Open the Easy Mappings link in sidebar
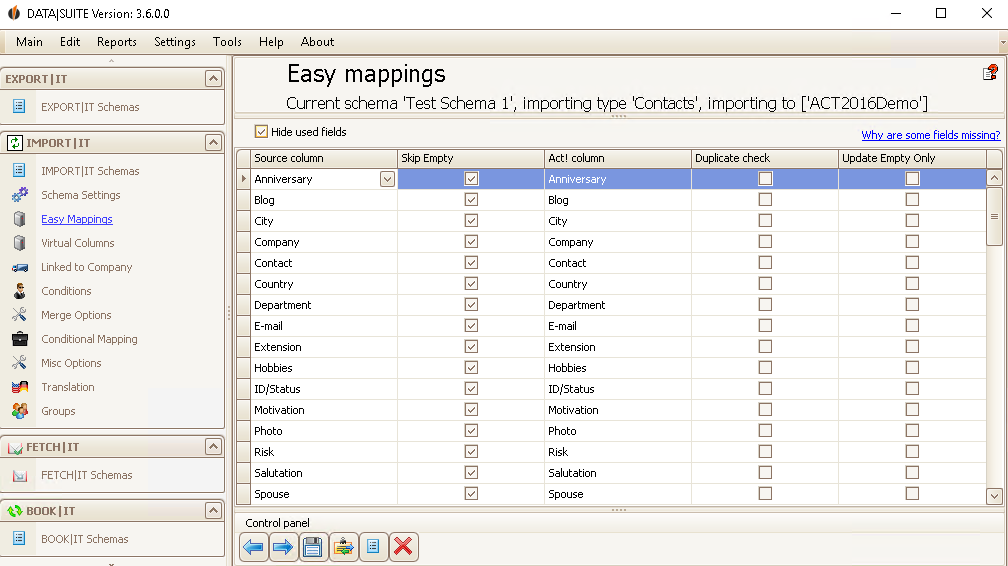Viewport: 1008px width, 566px height. coord(77,219)
